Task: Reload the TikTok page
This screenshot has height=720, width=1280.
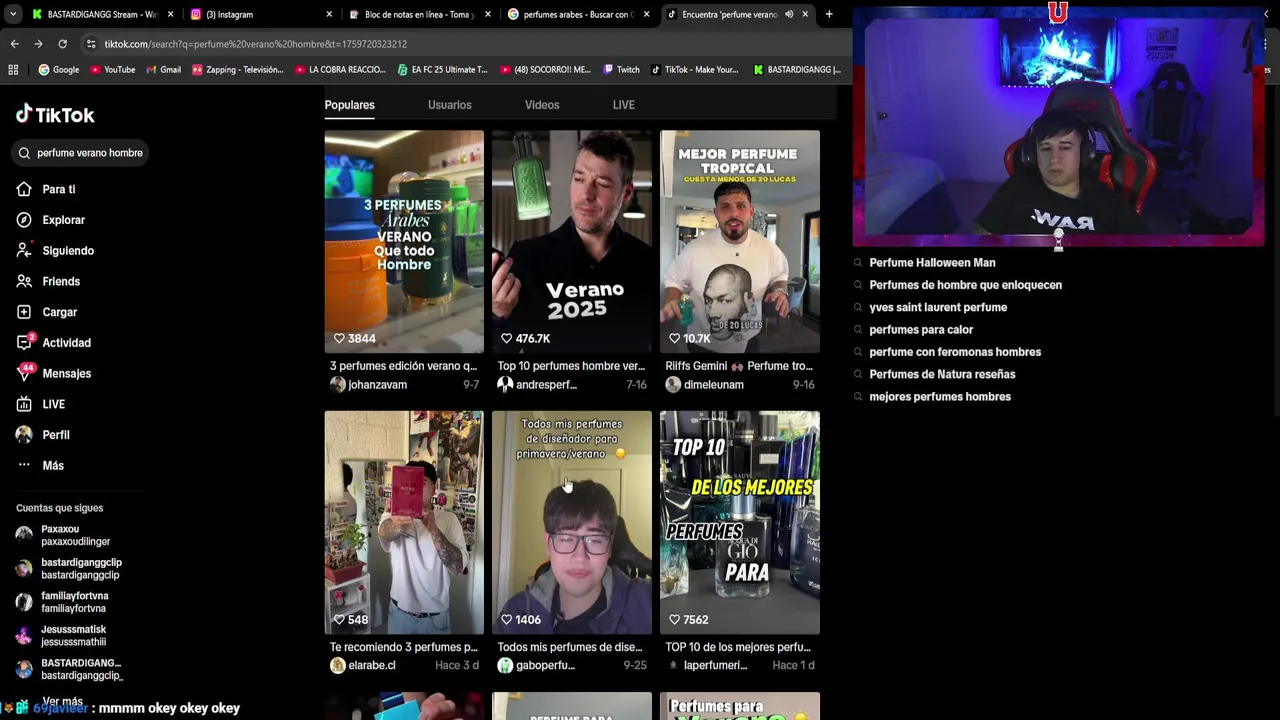Action: point(62,44)
